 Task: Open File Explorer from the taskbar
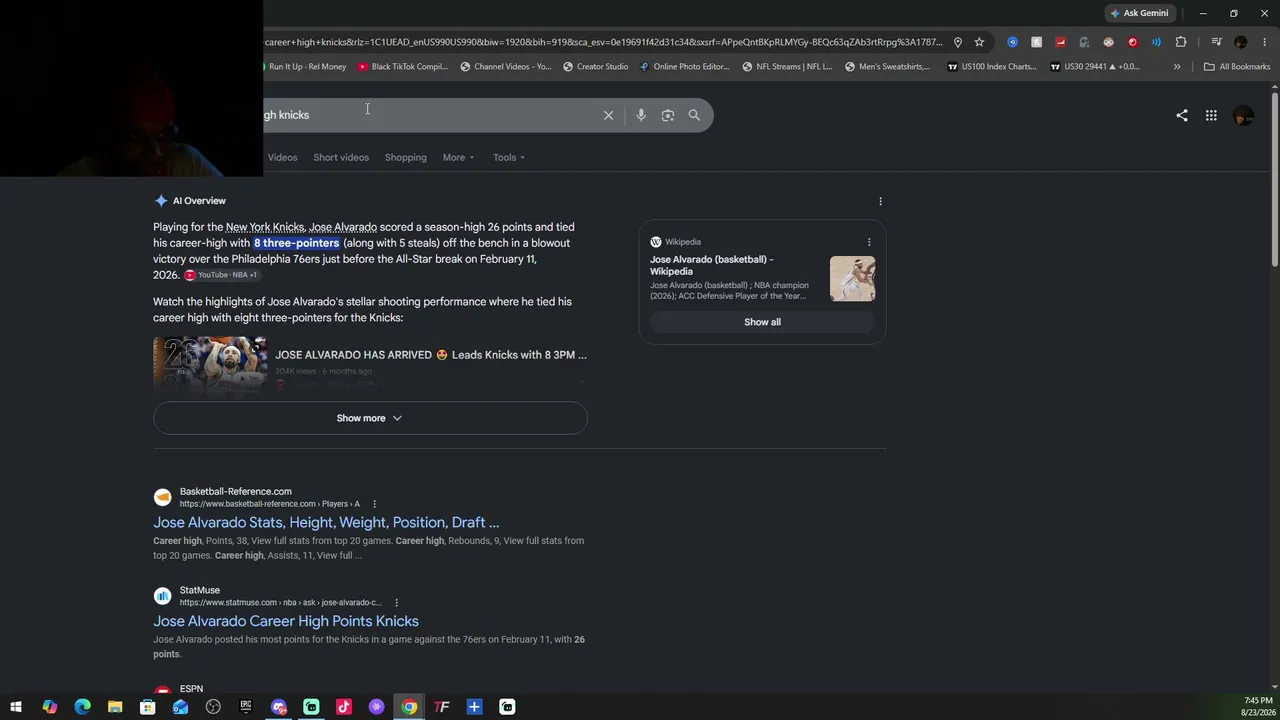pyautogui.click(x=115, y=707)
